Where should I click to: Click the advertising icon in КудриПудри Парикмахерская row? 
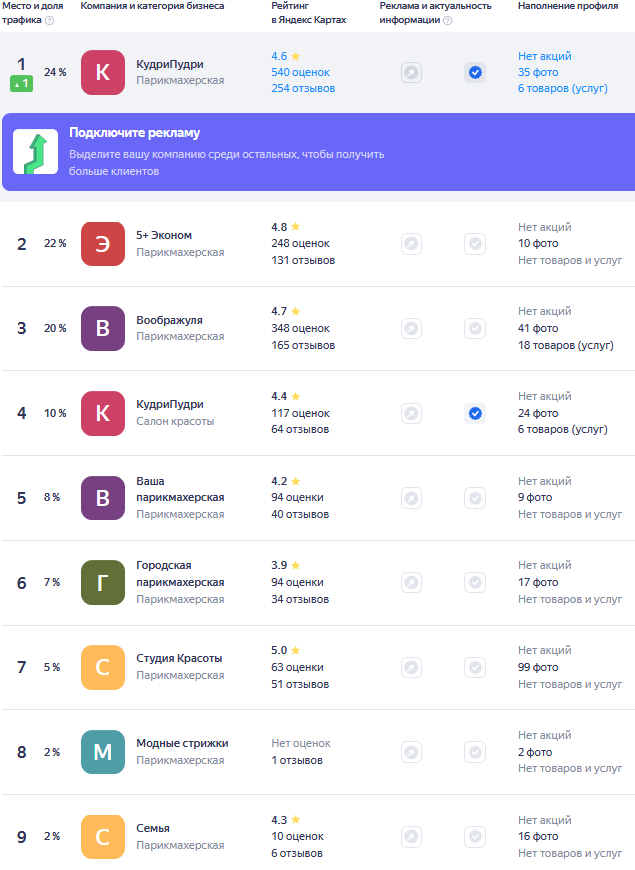pyautogui.click(x=411, y=73)
